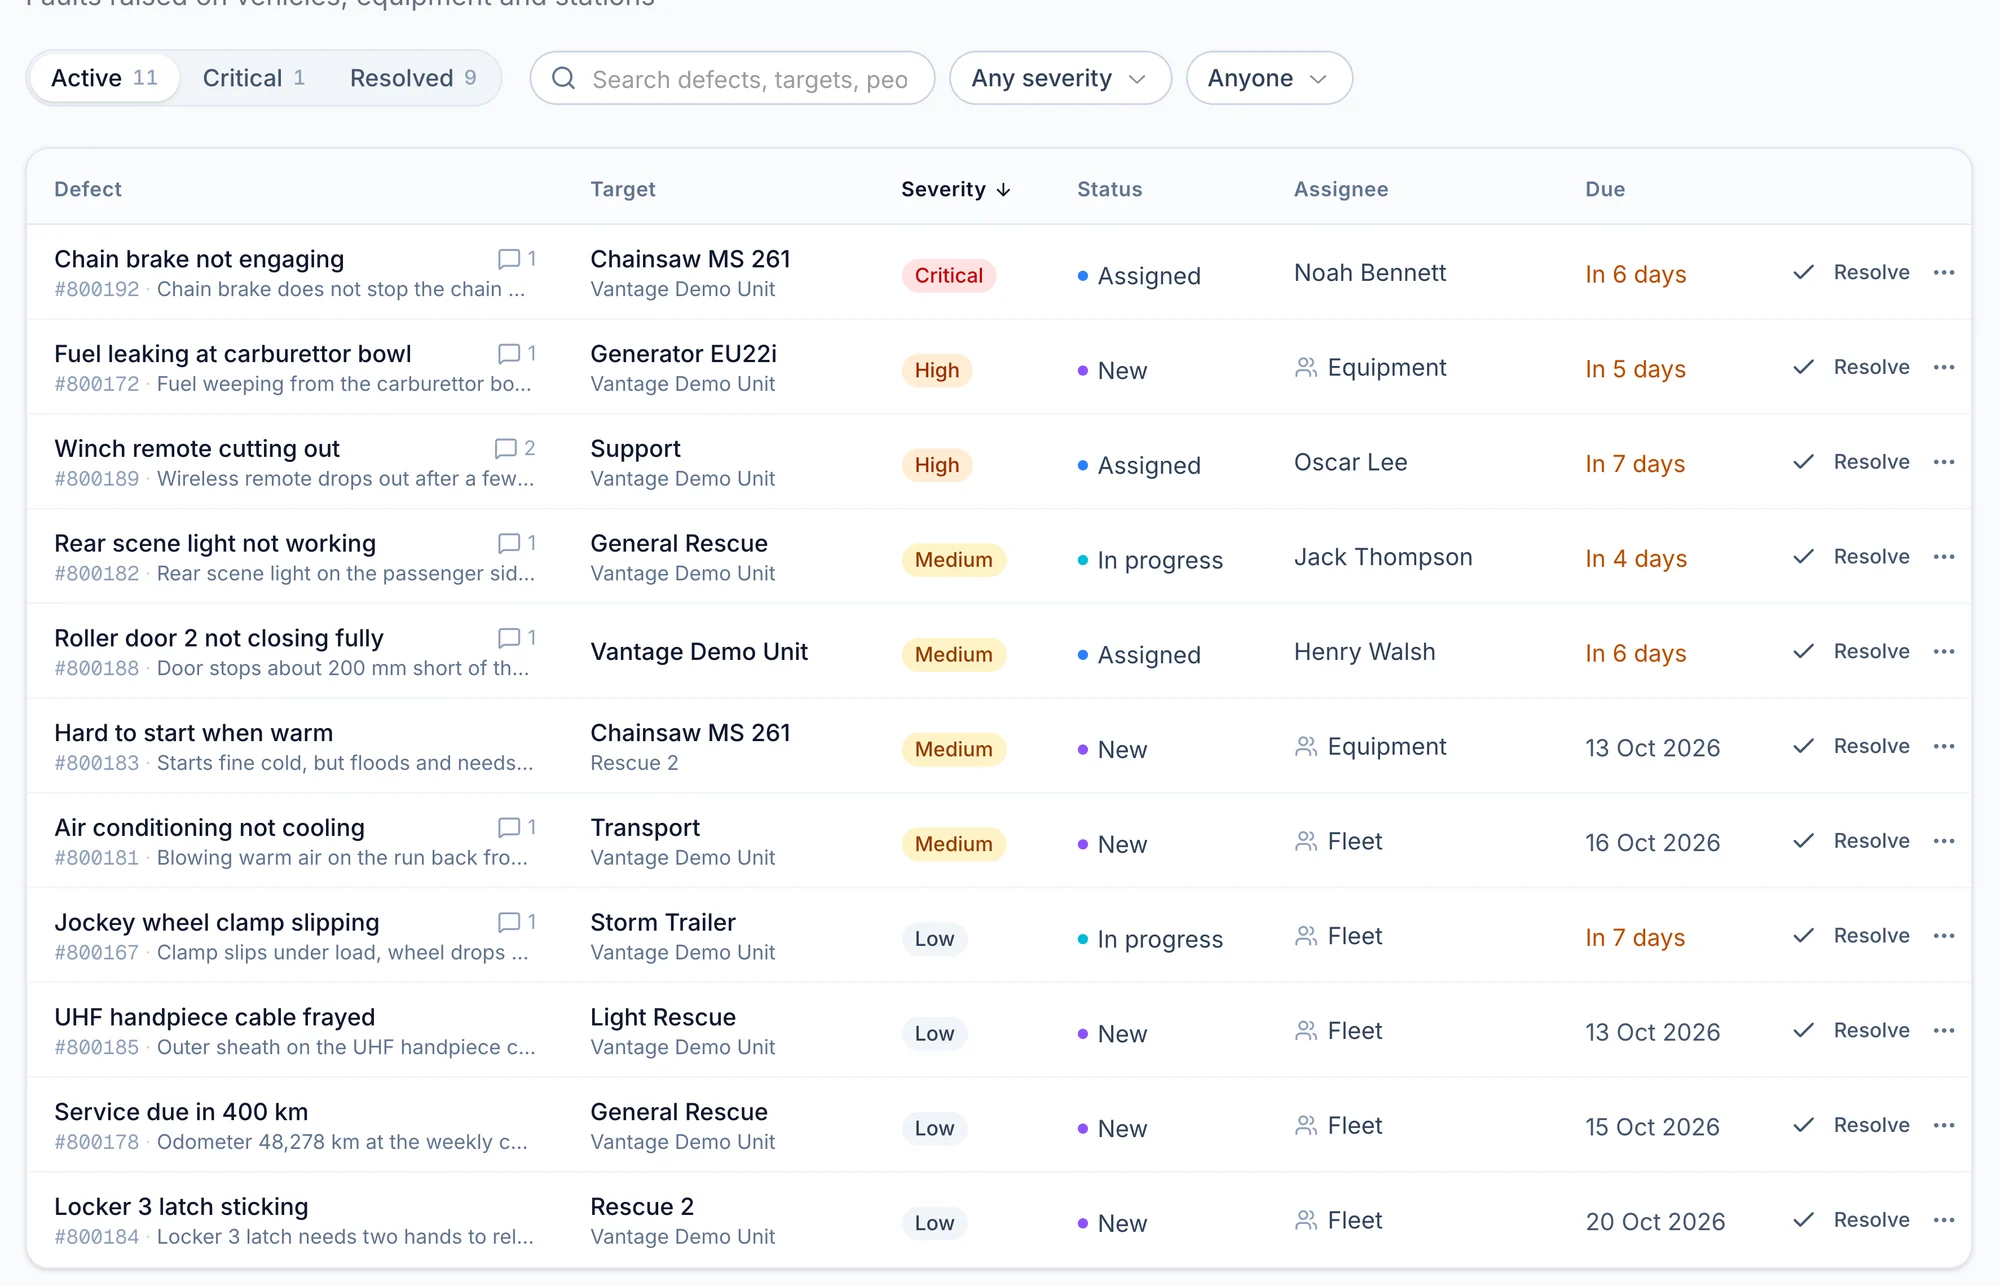Open comments icon for Winch remote cutting out
2000x1286 pixels.
pos(515,448)
